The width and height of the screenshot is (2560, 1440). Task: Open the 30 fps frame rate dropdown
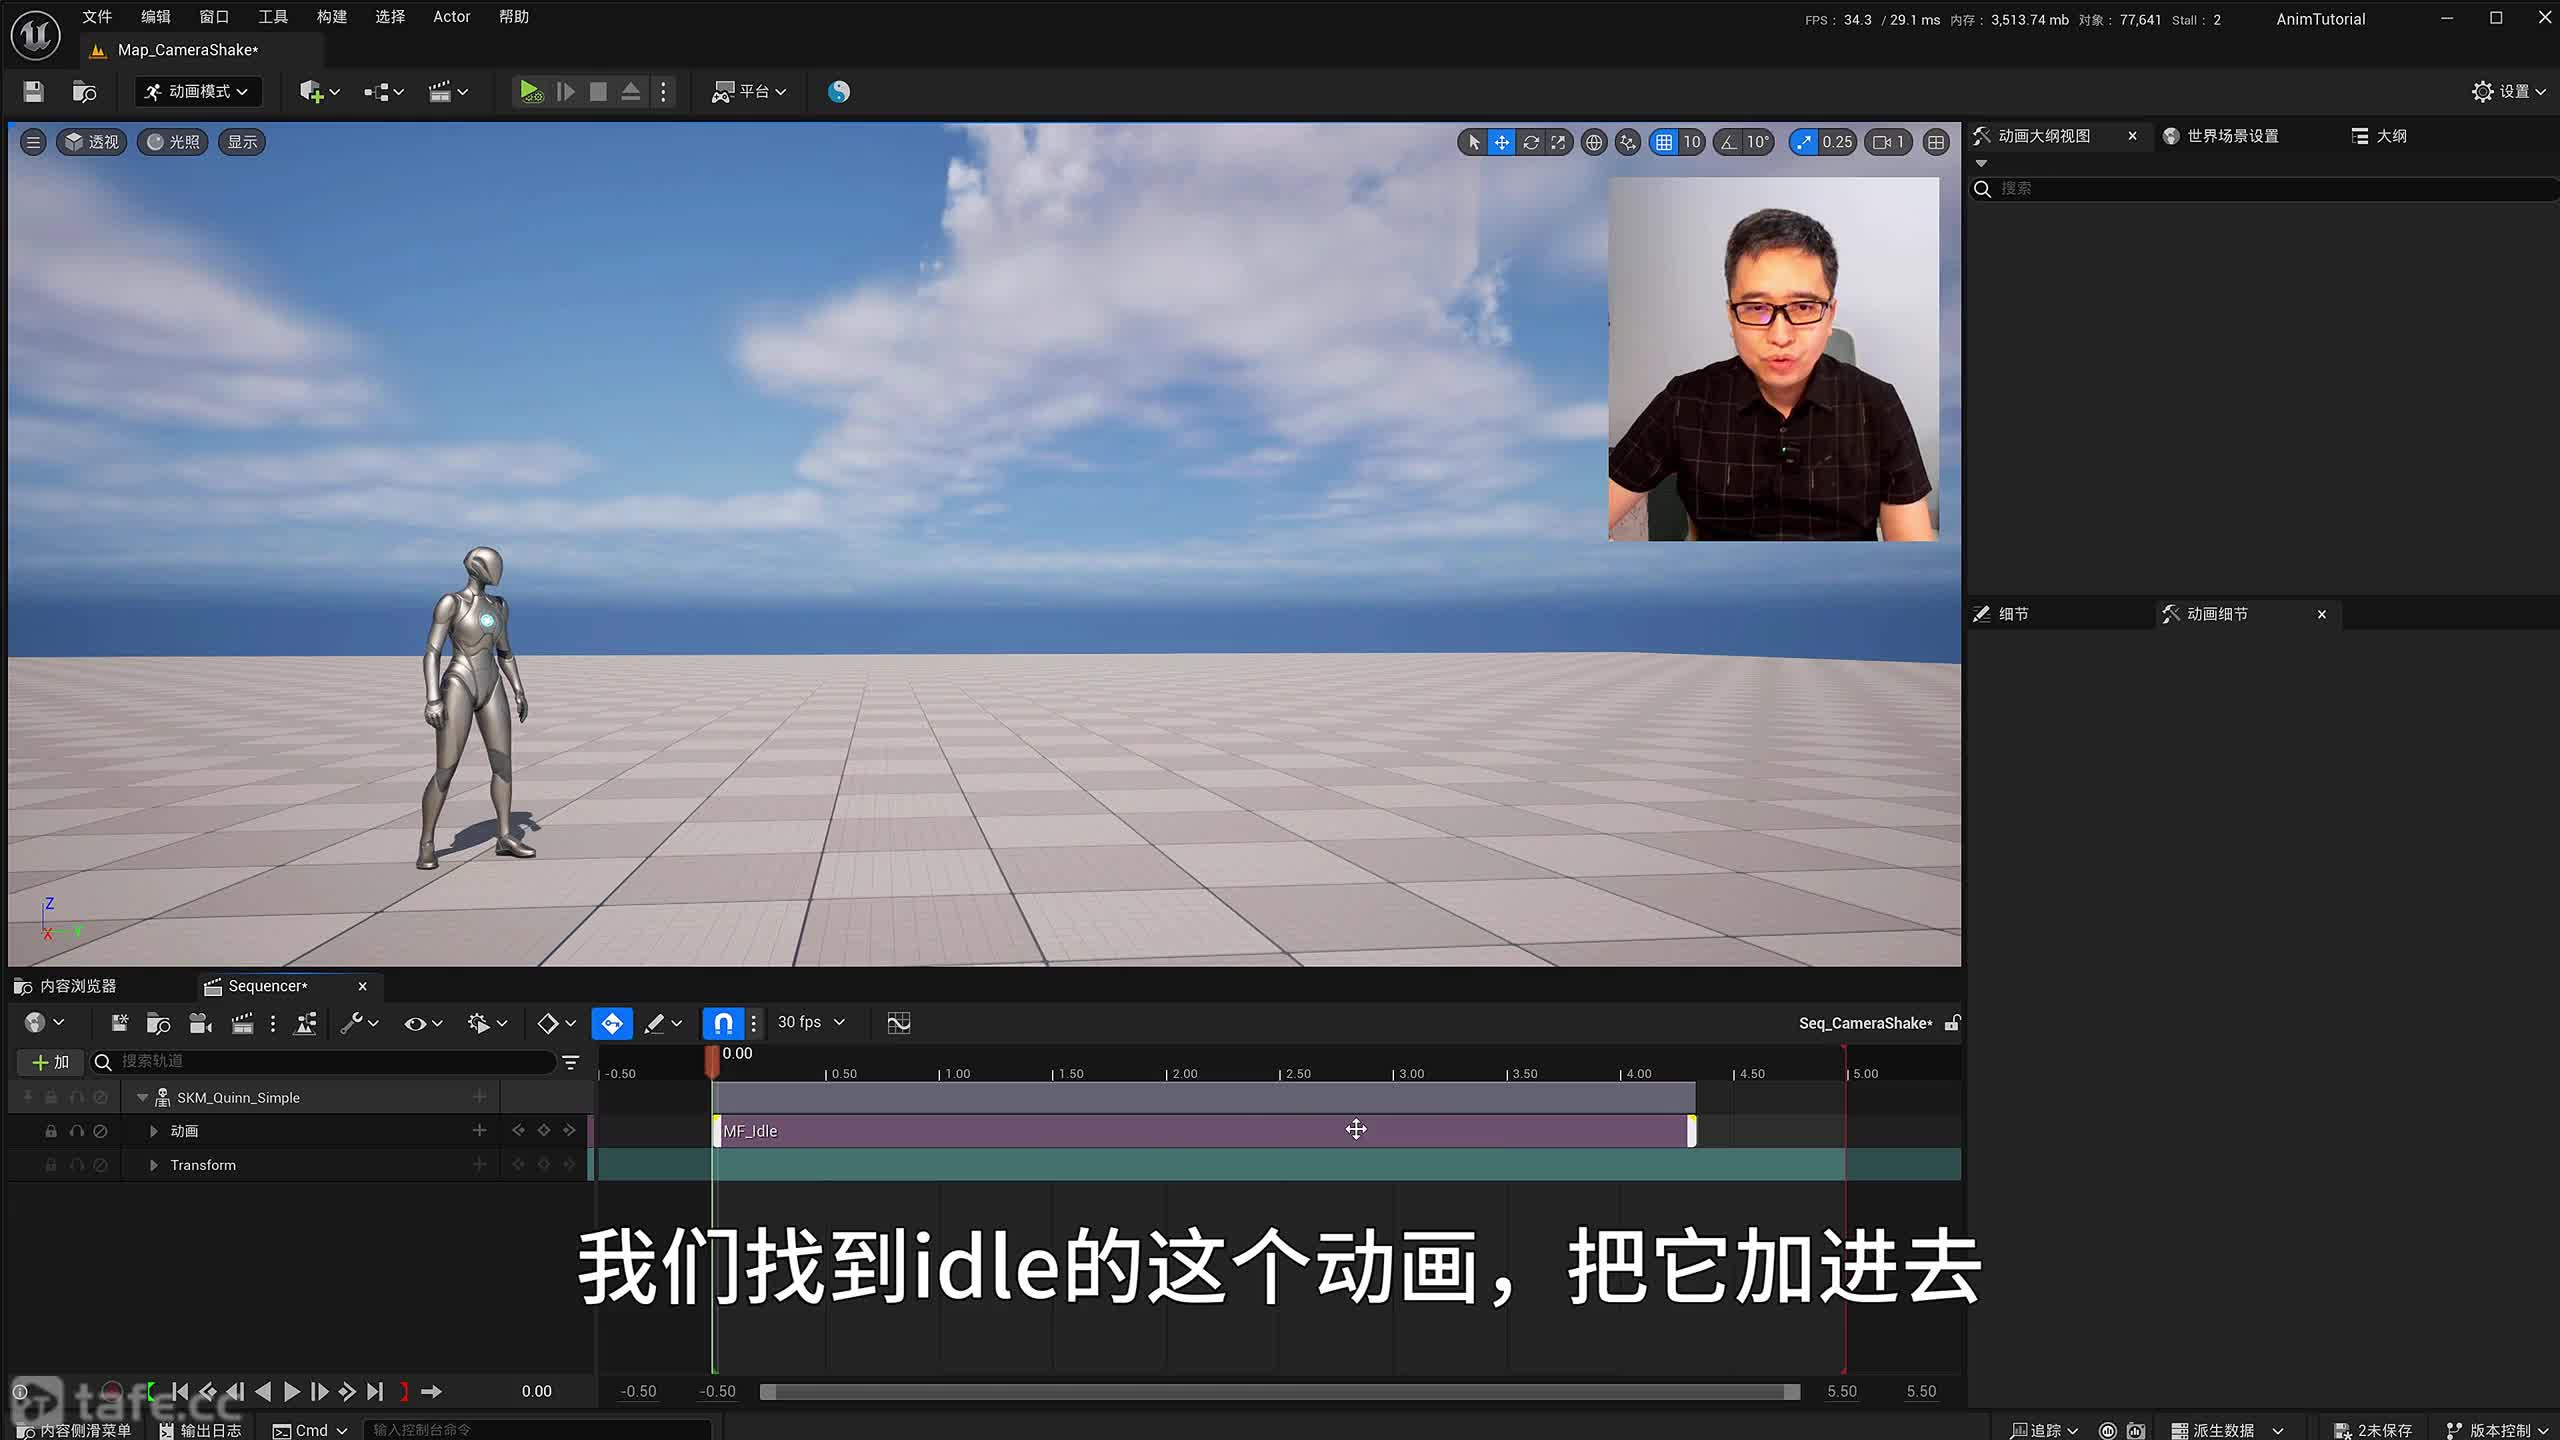tap(811, 1022)
